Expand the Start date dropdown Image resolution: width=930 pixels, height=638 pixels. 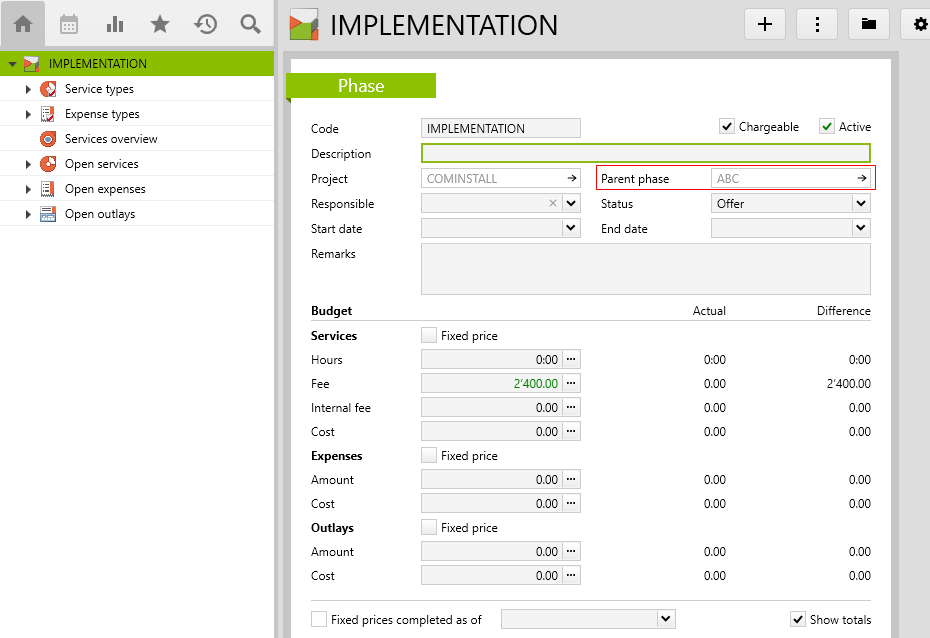[x=571, y=228]
